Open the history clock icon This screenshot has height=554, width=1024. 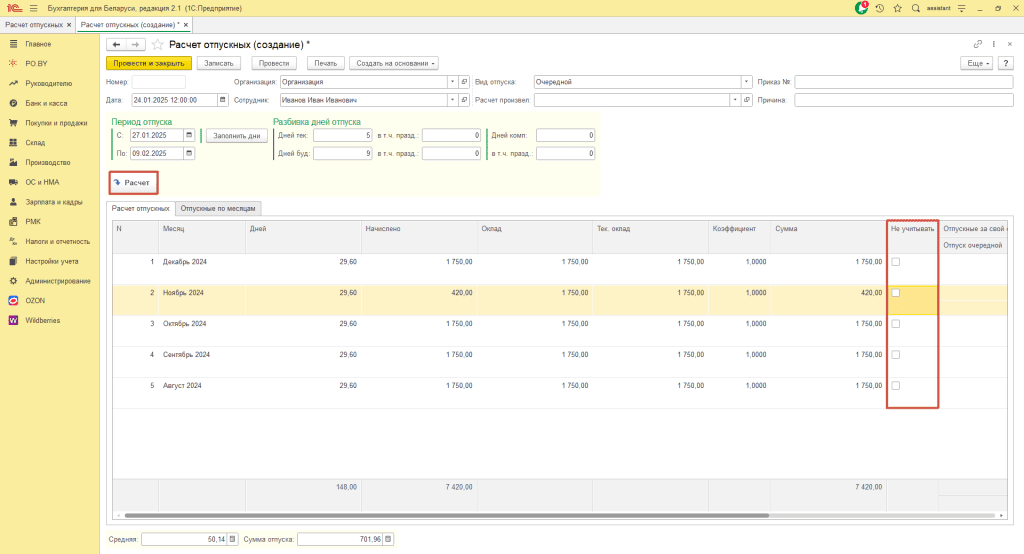(879, 8)
